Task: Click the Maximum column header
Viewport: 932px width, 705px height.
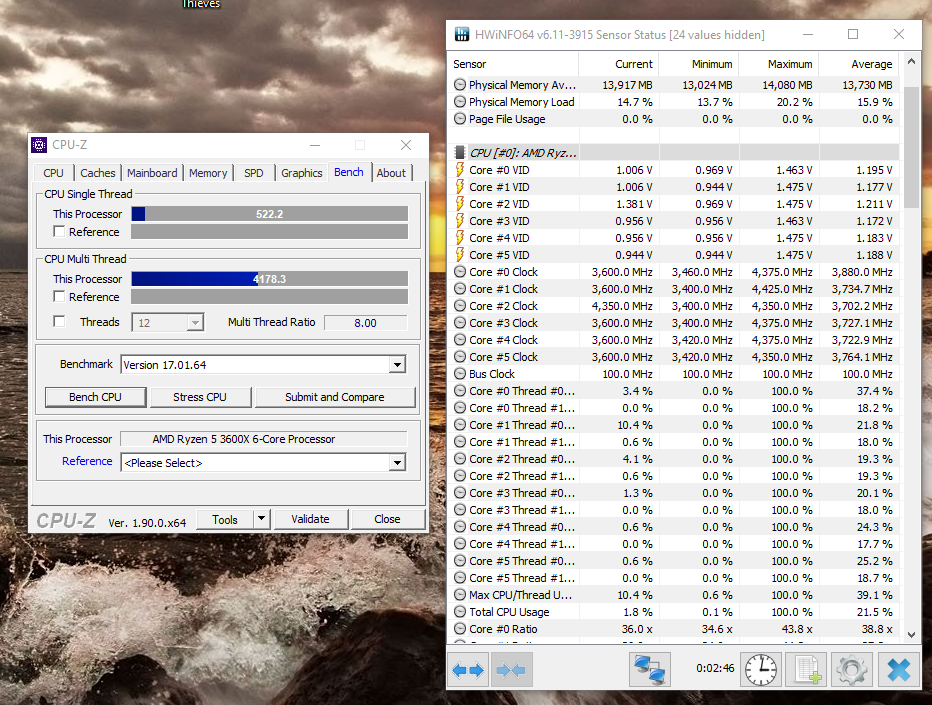Action: (x=779, y=64)
